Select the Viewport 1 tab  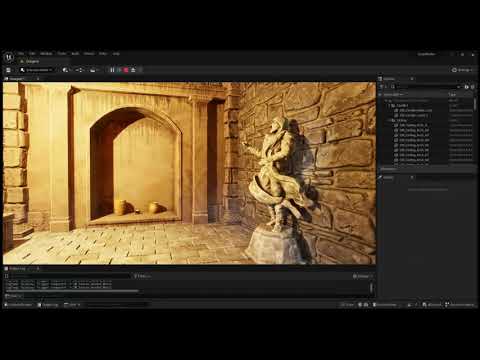click(16, 79)
